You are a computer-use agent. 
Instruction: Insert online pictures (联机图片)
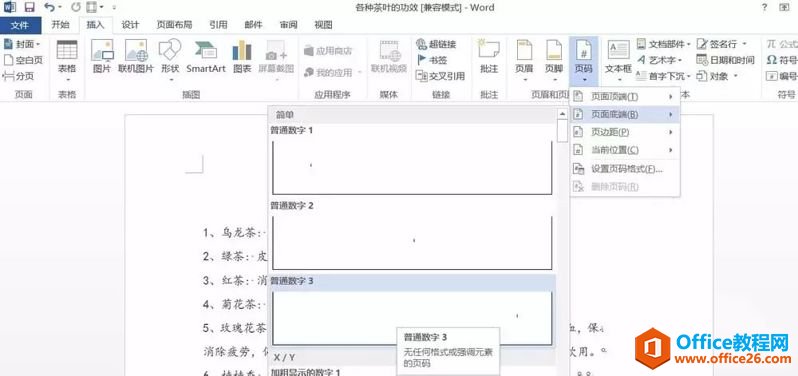click(136, 57)
